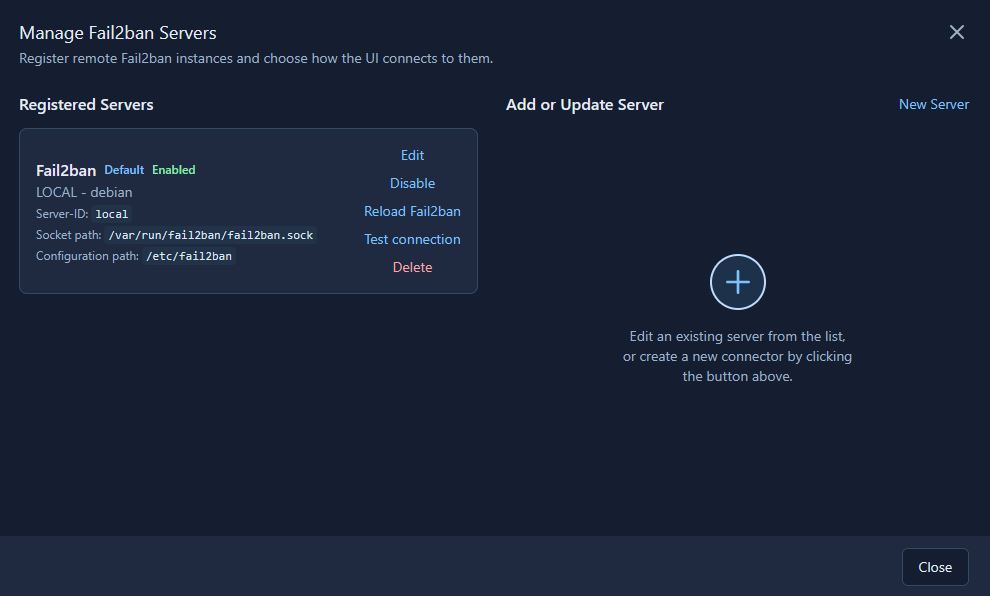
Task: Click the 'LOCAL - debian' text
Action: pyautogui.click(x=84, y=192)
